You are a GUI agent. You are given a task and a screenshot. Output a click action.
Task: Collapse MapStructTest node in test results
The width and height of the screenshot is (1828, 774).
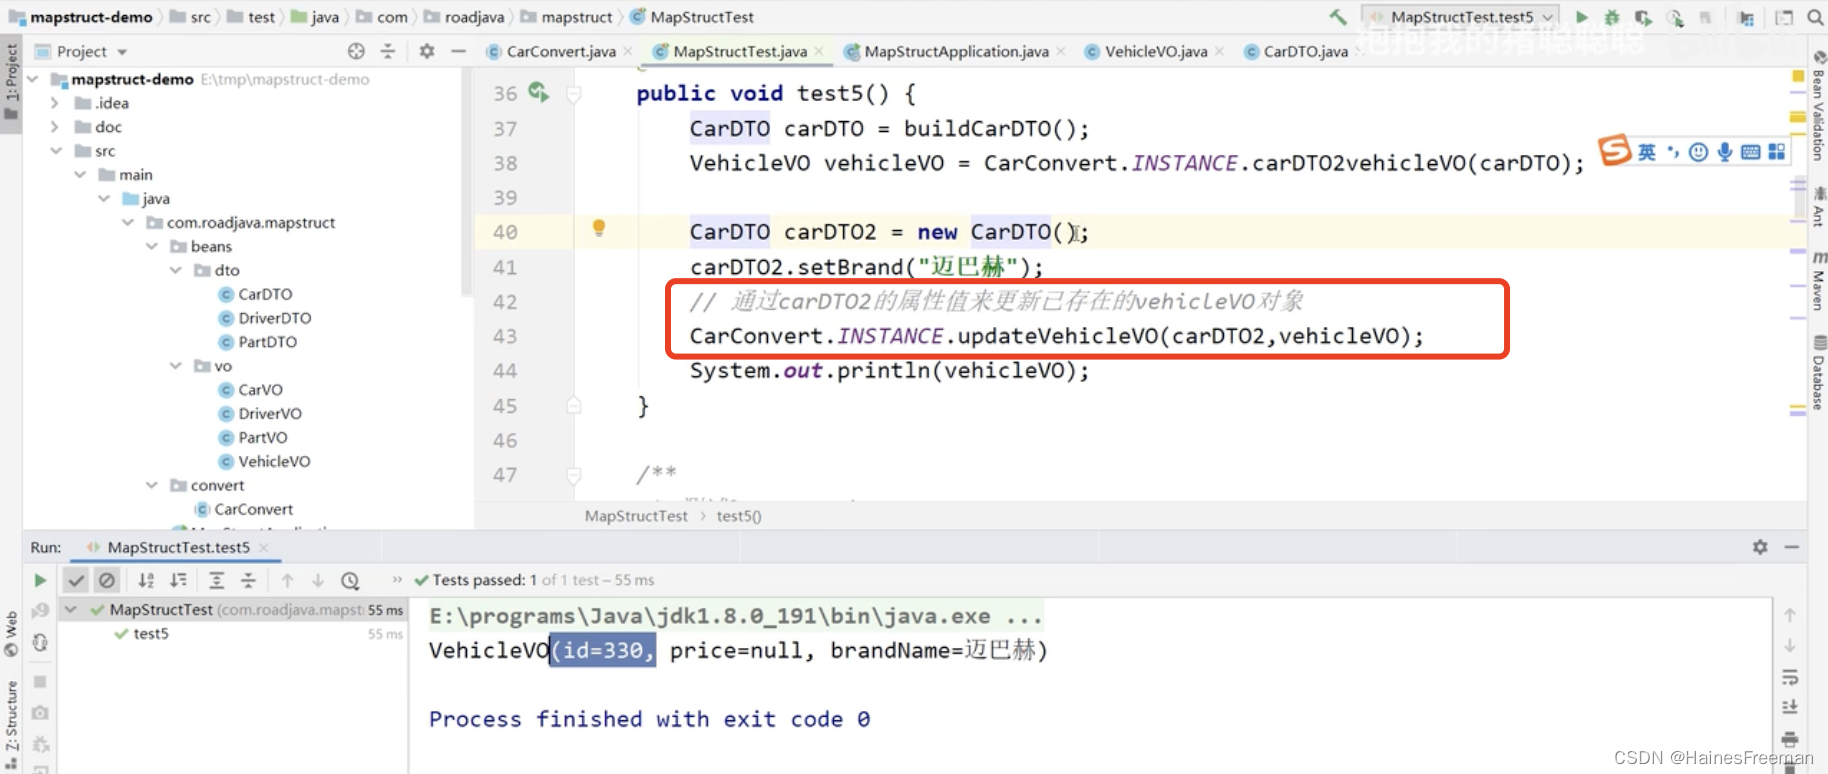tap(70, 609)
